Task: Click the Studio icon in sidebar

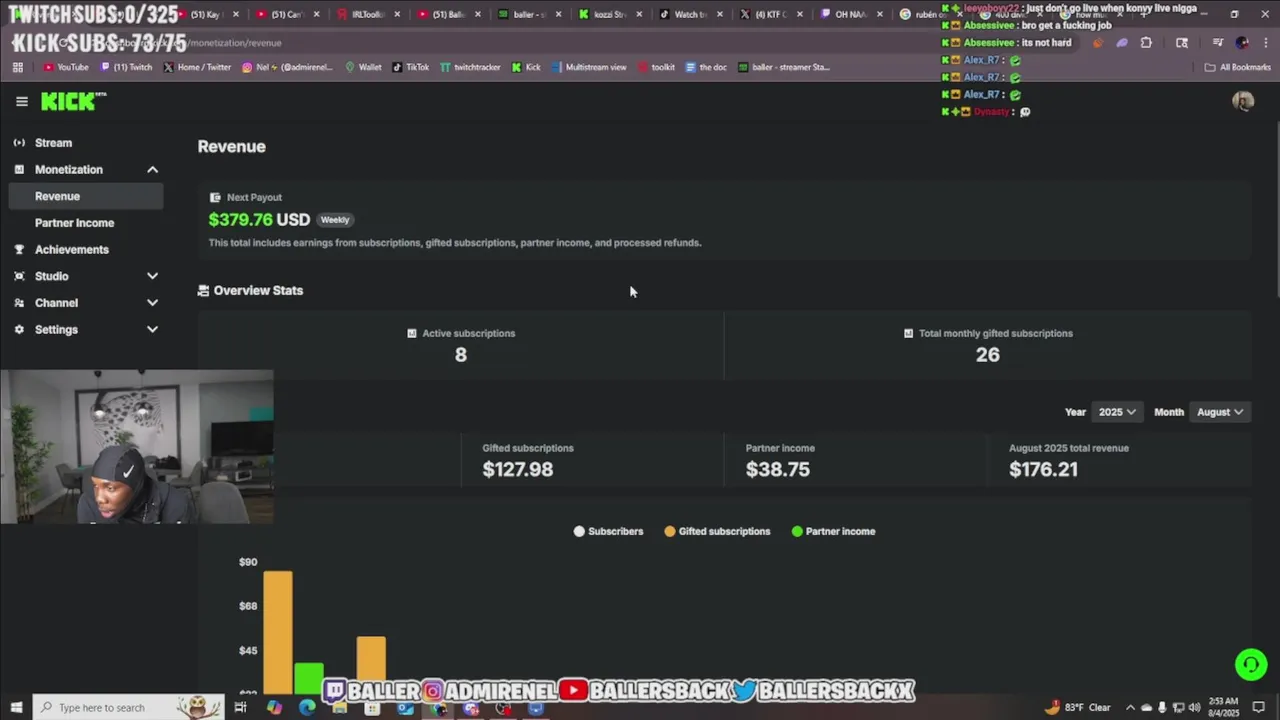Action: pyautogui.click(x=19, y=276)
